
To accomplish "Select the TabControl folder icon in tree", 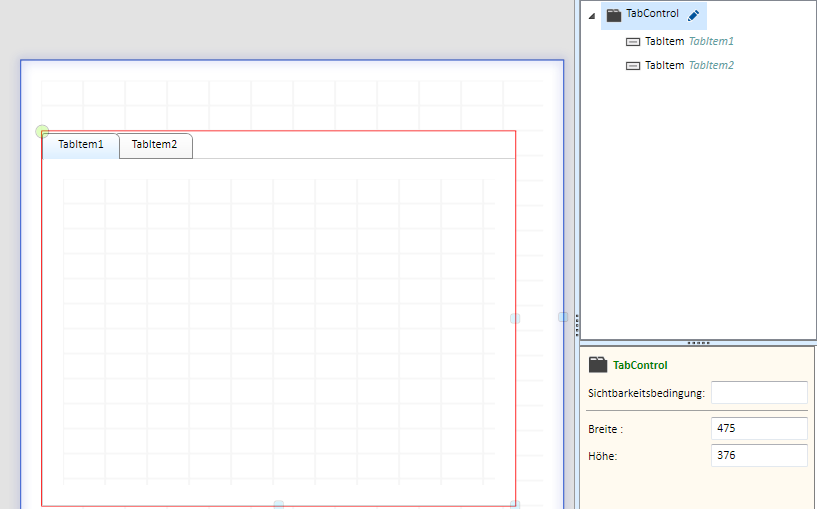I will click(x=614, y=15).
